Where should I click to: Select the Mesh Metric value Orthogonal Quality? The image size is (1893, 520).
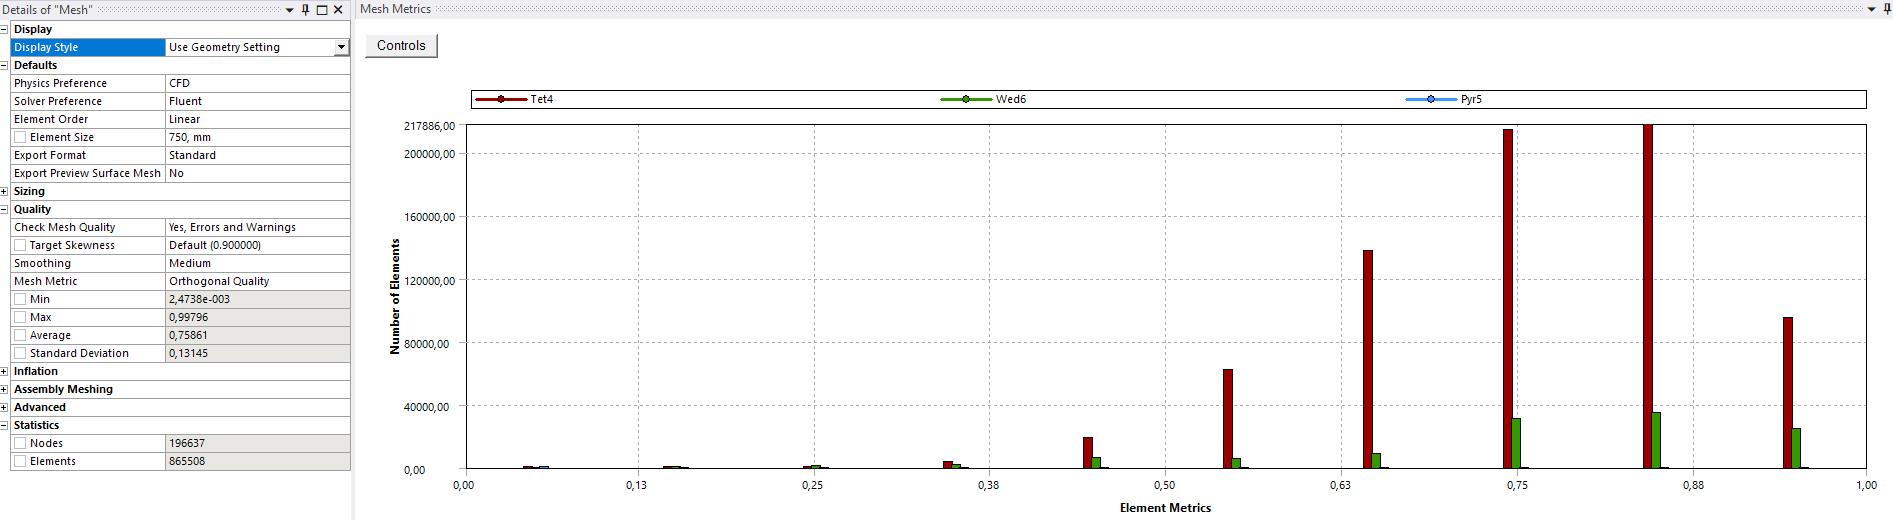pos(257,281)
